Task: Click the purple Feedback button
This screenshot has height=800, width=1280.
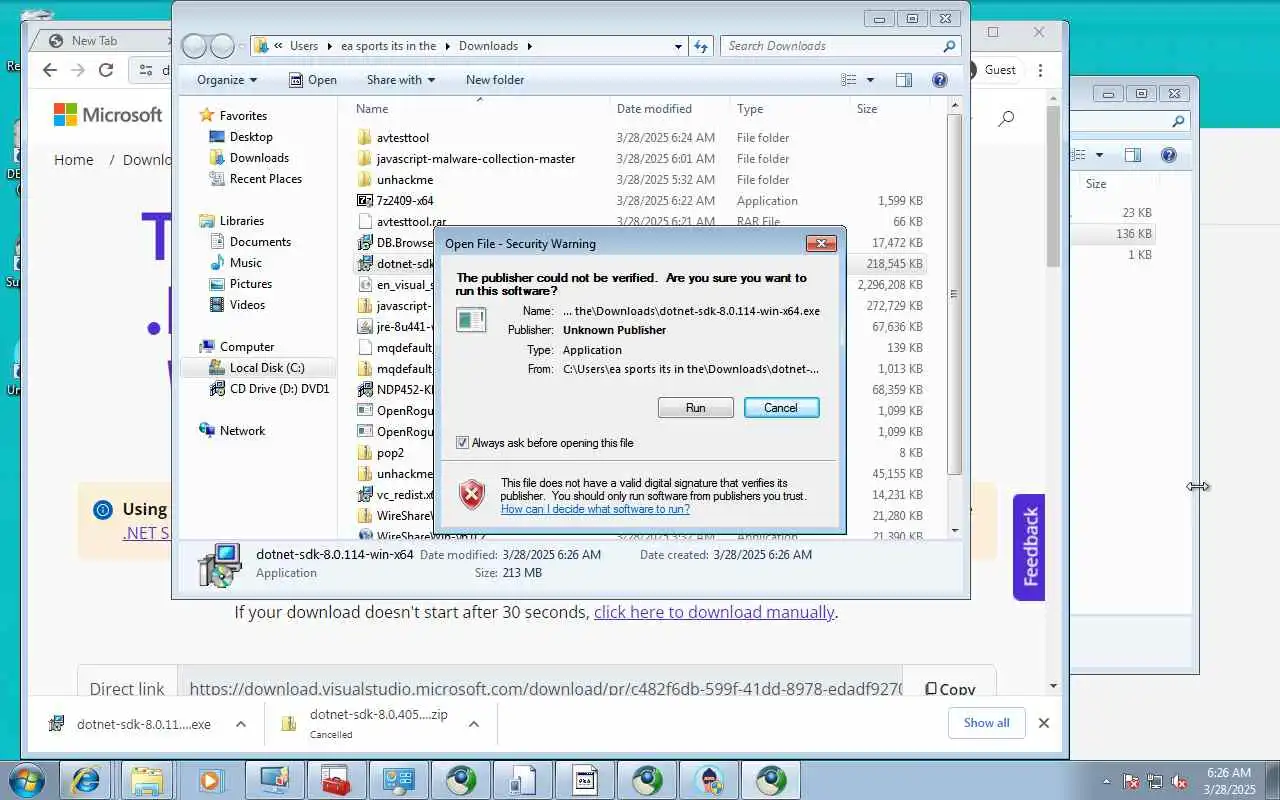Action: pyautogui.click(x=1029, y=547)
